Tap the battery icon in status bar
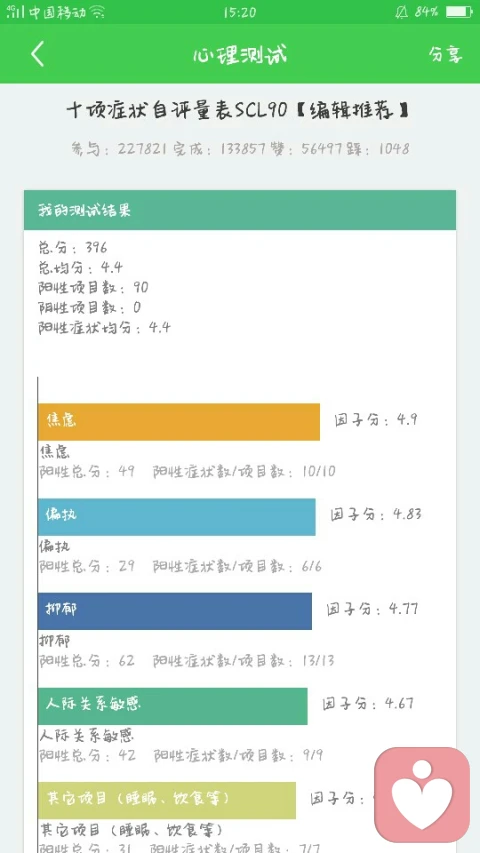 coord(459,12)
